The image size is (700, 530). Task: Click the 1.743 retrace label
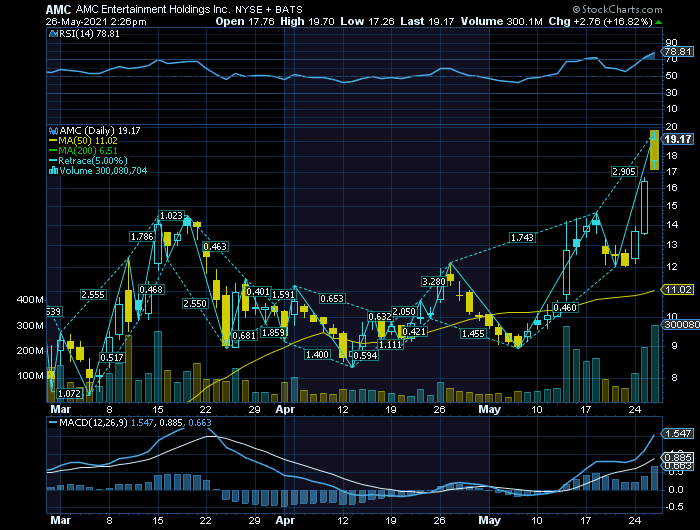522,238
